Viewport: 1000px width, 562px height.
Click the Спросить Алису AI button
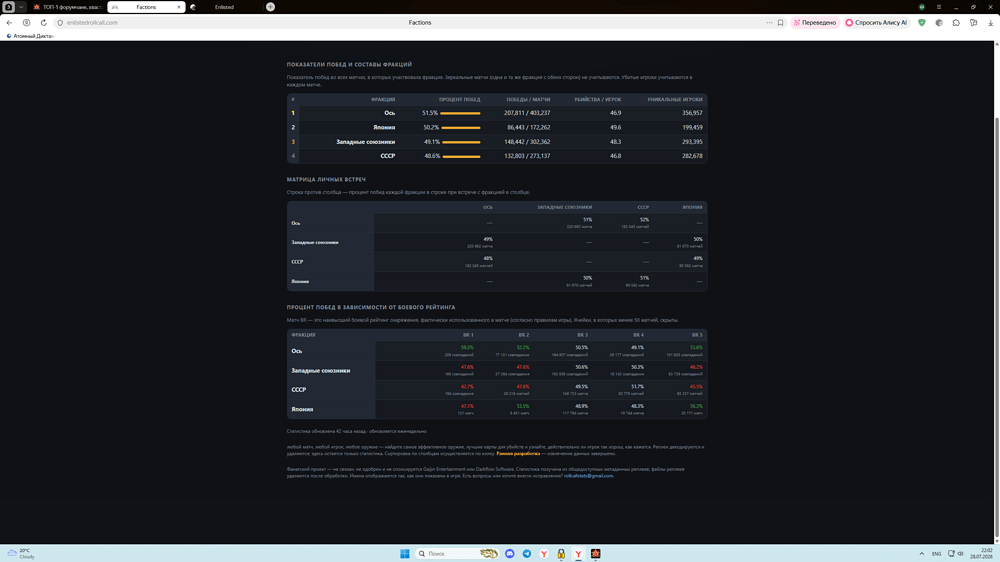pyautogui.click(x=876, y=22)
